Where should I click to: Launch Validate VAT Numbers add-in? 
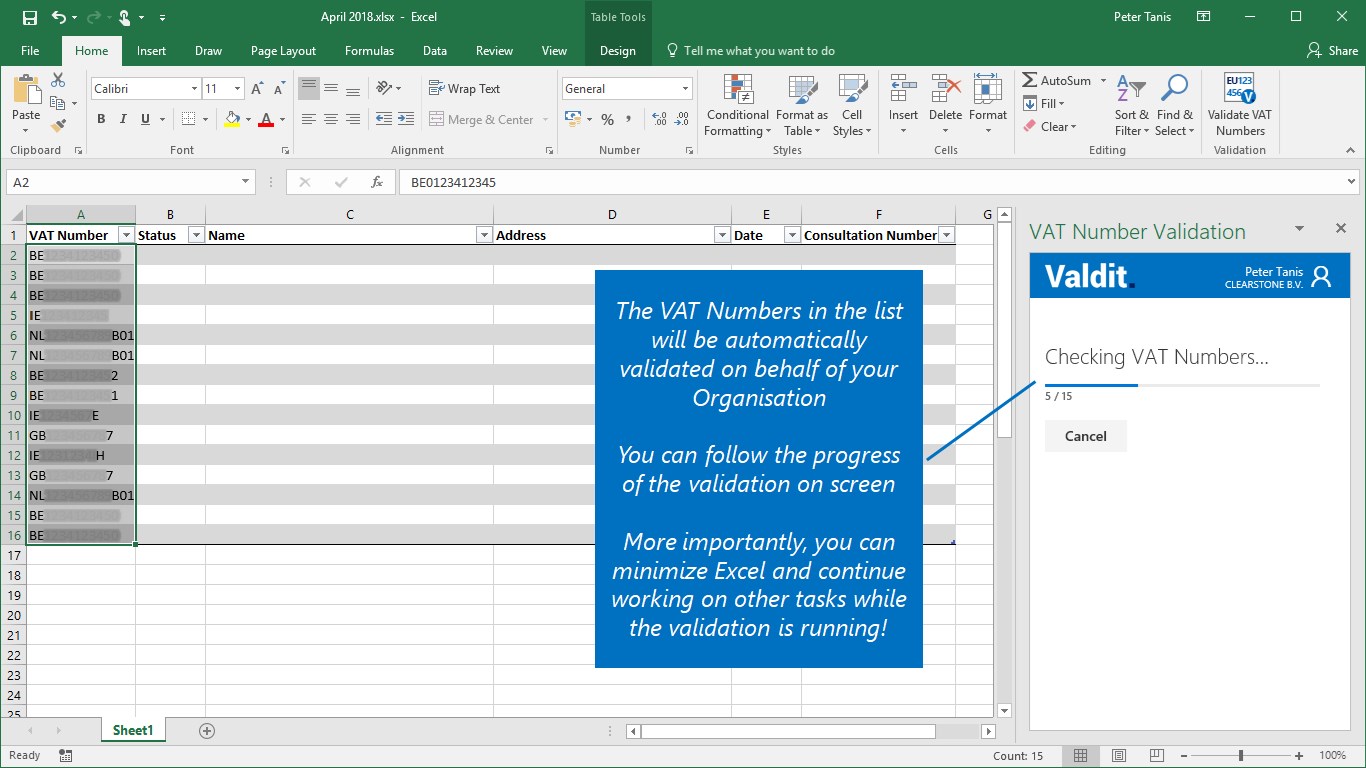coord(1240,105)
